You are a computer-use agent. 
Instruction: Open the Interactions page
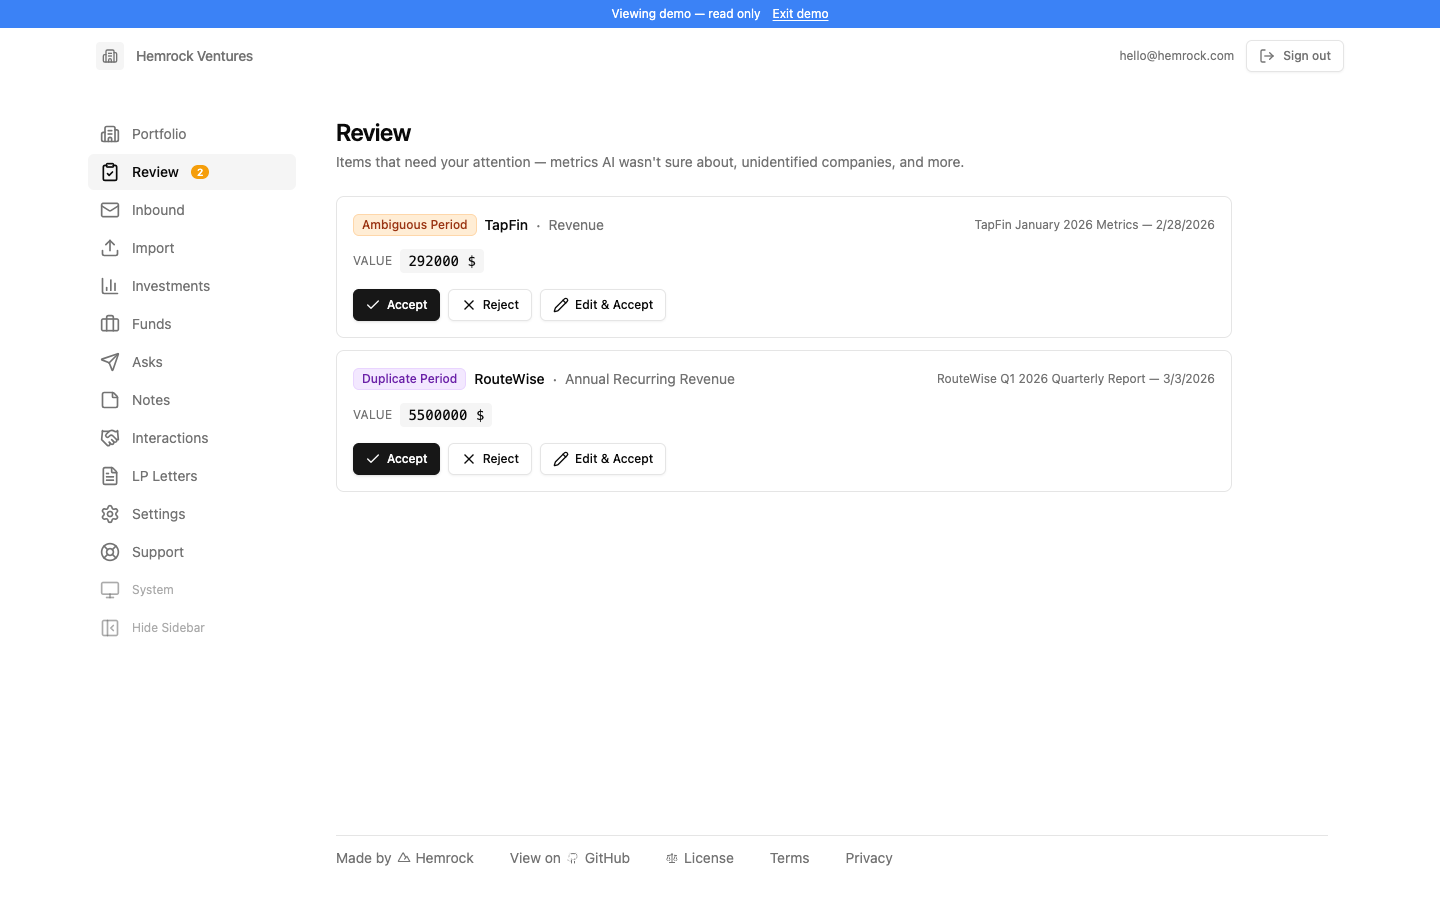[x=192, y=438]
